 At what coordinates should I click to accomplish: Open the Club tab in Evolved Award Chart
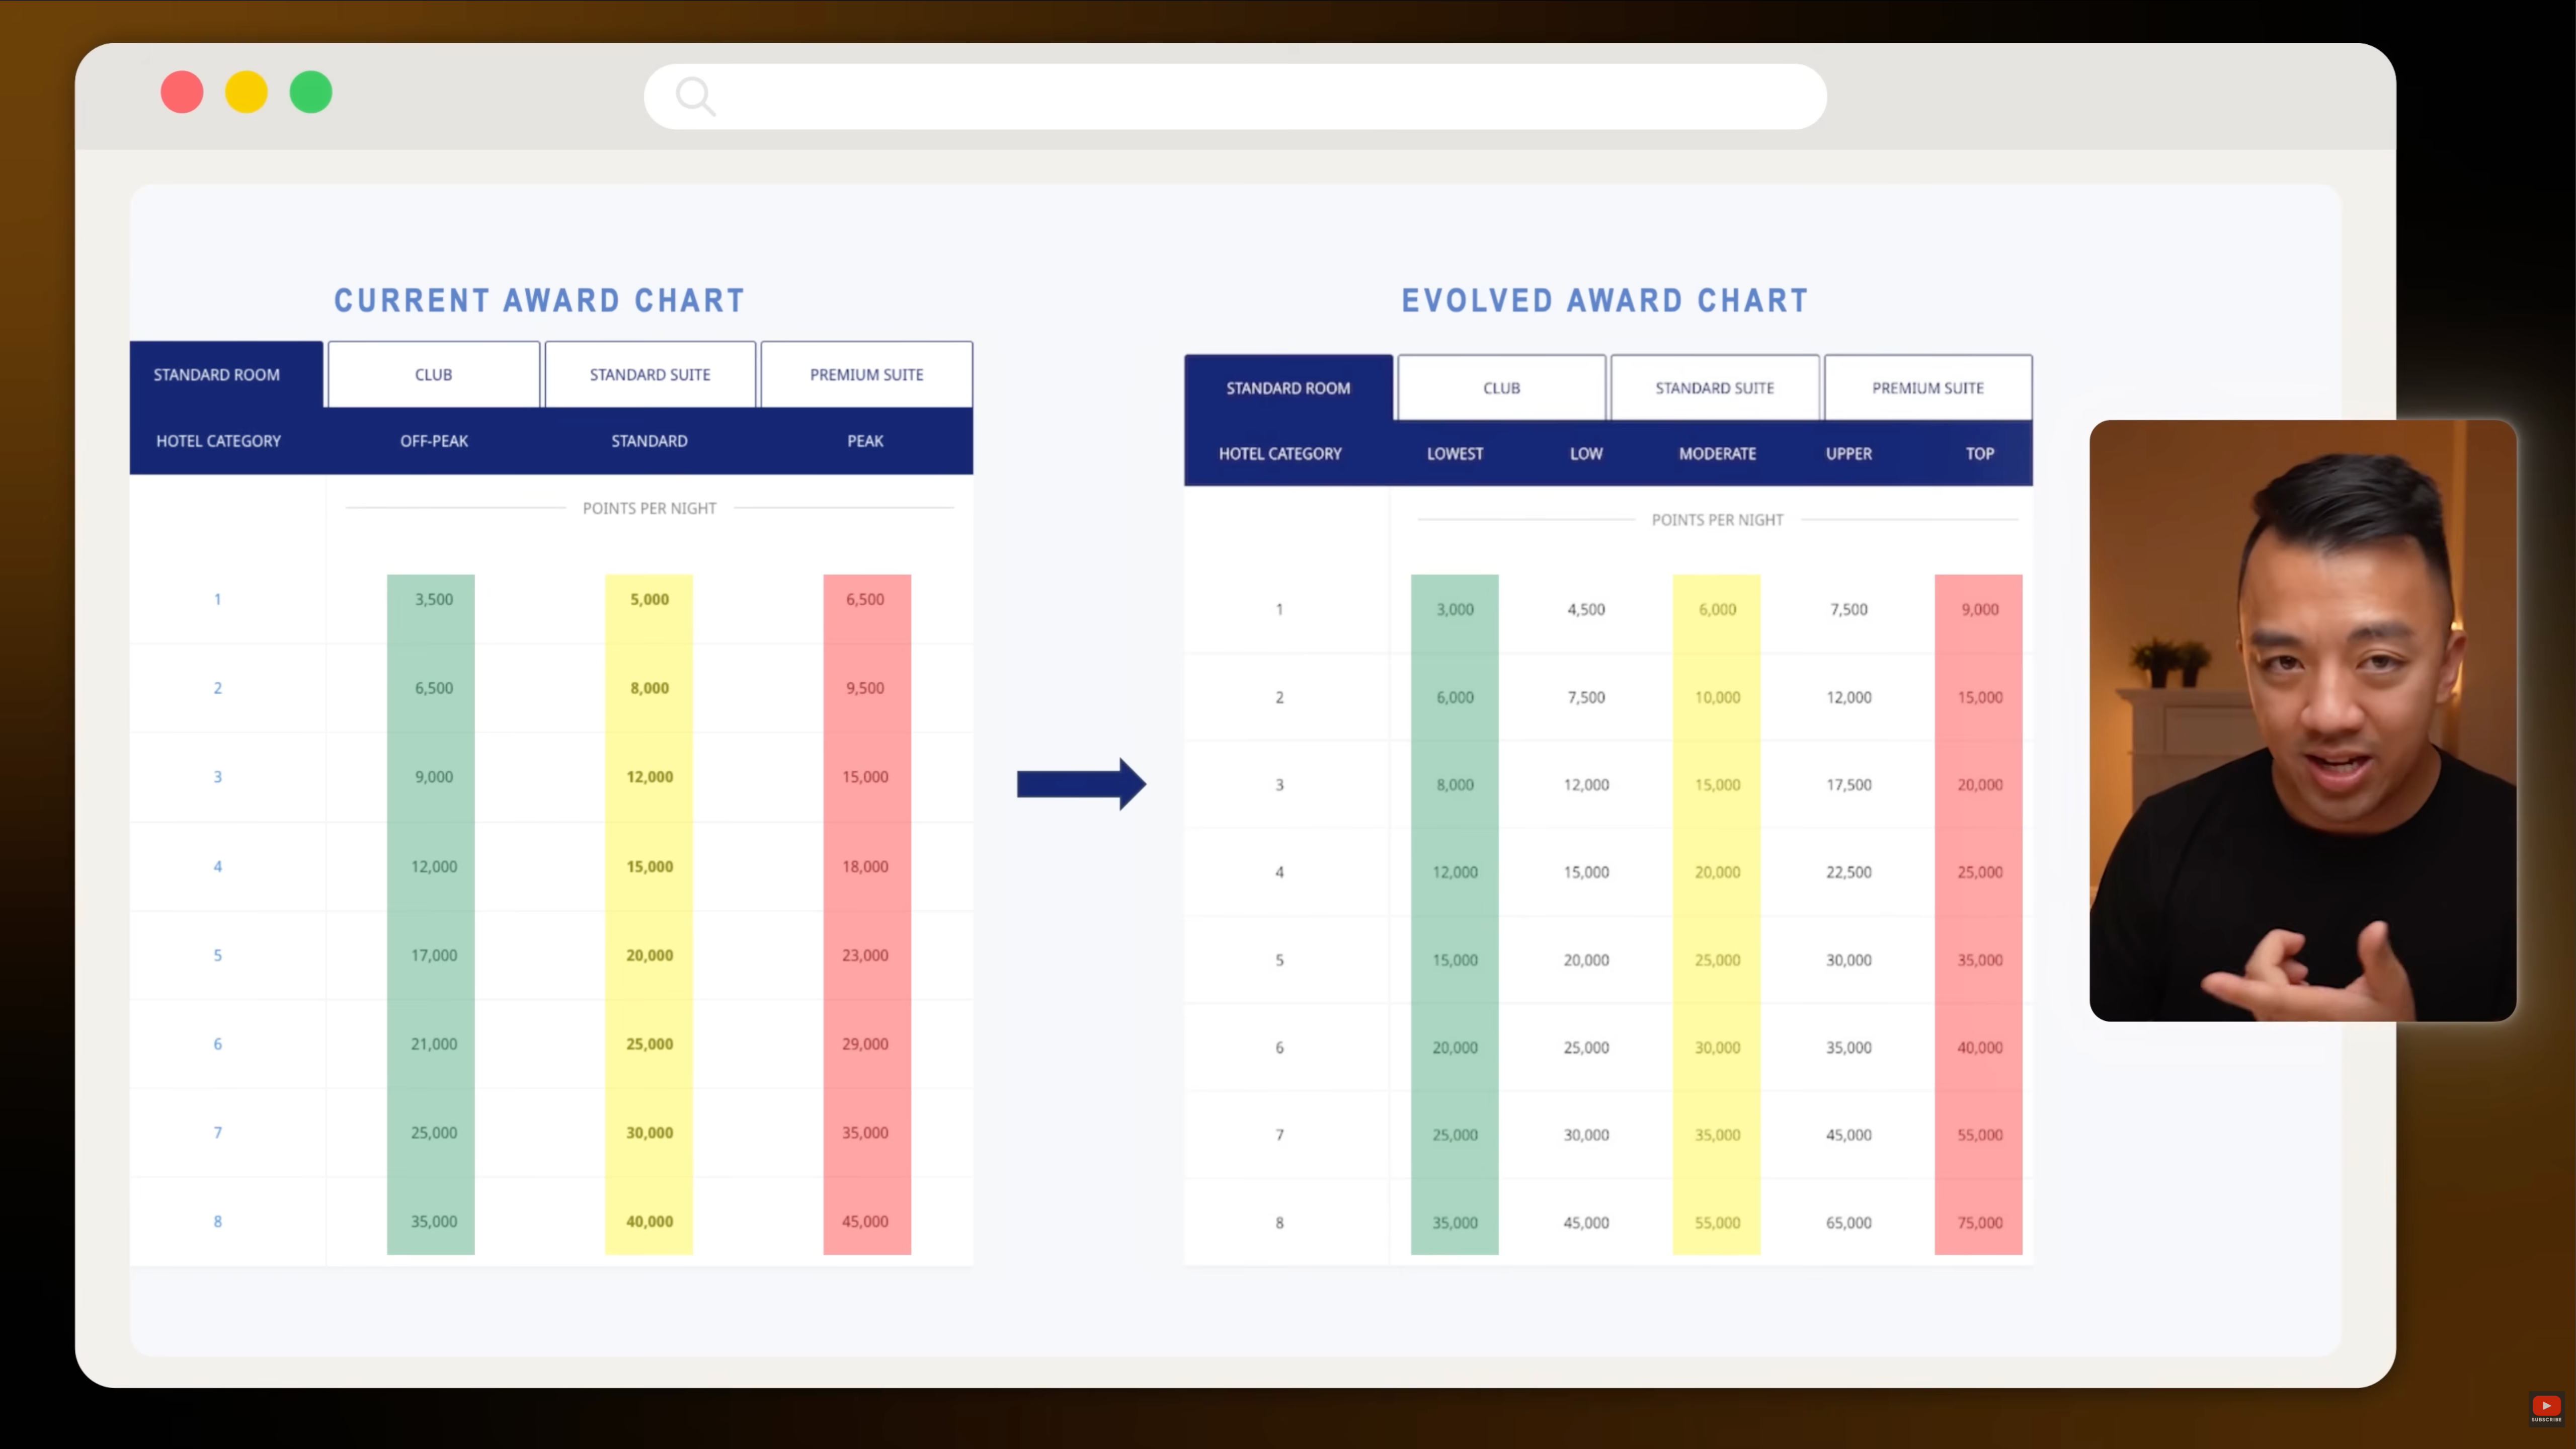tap(1501, 388)
